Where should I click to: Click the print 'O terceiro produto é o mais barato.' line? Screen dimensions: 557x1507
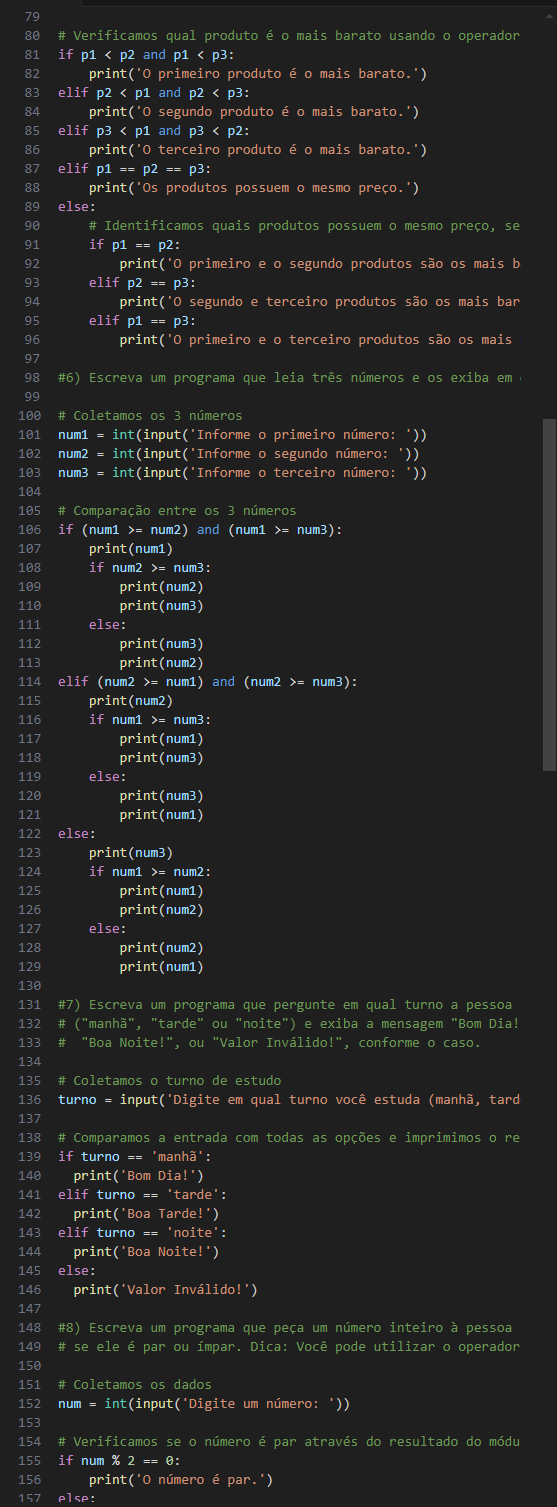click(x=257, y=149)
